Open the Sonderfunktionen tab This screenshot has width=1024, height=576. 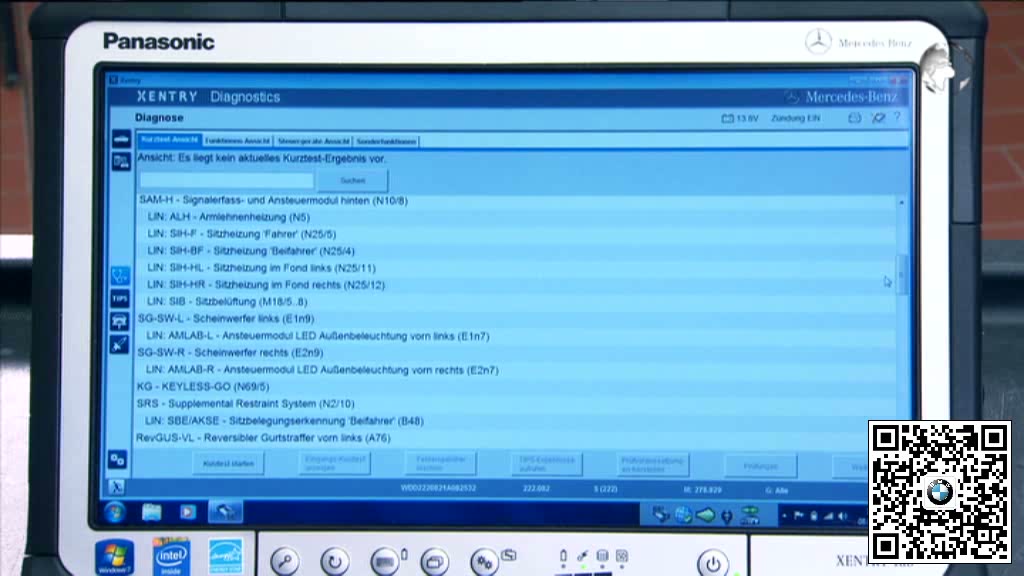tap(386, 141)
